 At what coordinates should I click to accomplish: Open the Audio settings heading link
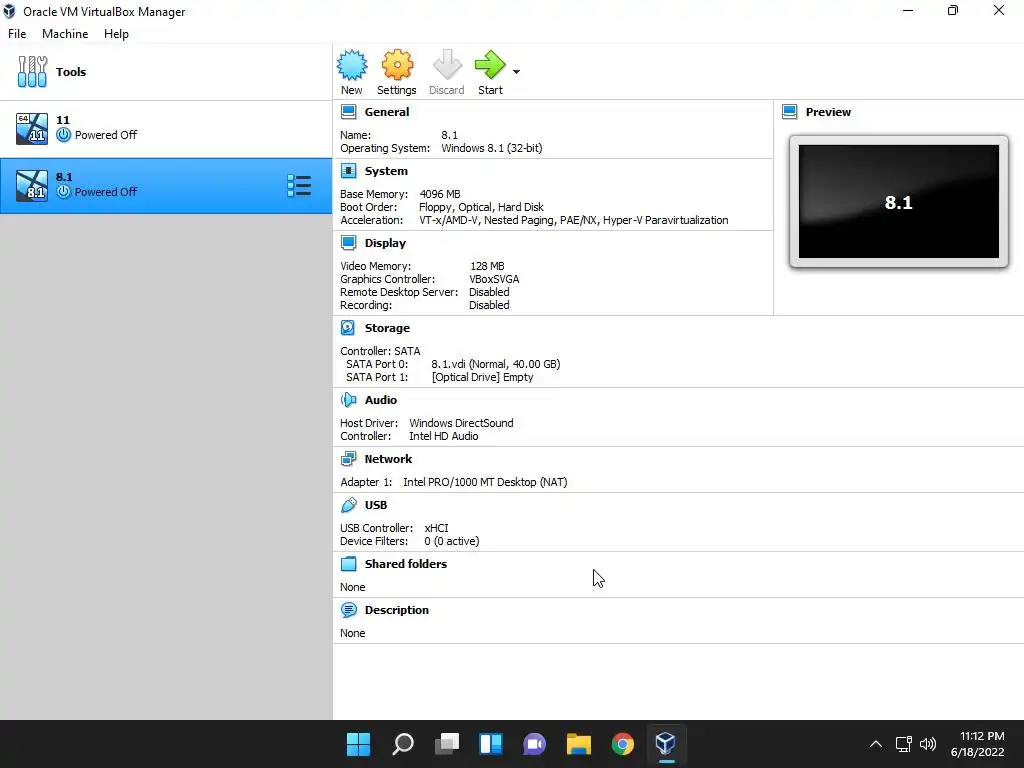pyautogui.click(x=381, y=400)
